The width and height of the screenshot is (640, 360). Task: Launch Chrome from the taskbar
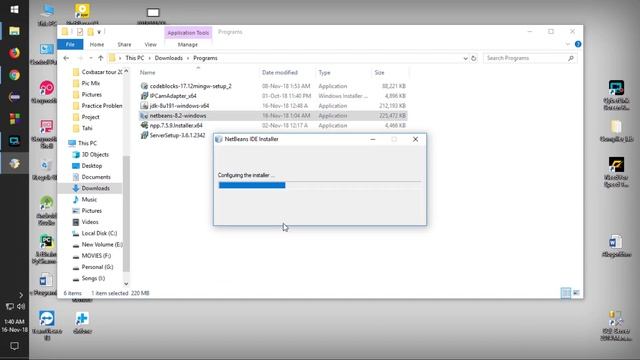[14, 75]
